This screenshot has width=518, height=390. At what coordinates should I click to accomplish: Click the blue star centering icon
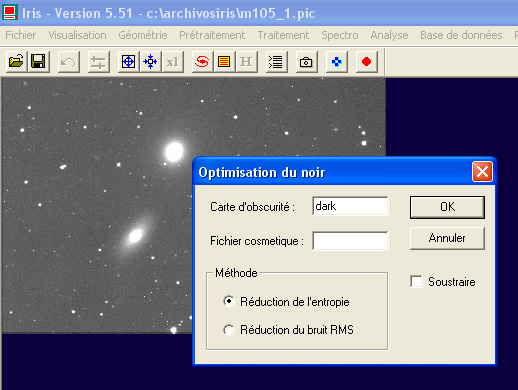tap(150, 62)
